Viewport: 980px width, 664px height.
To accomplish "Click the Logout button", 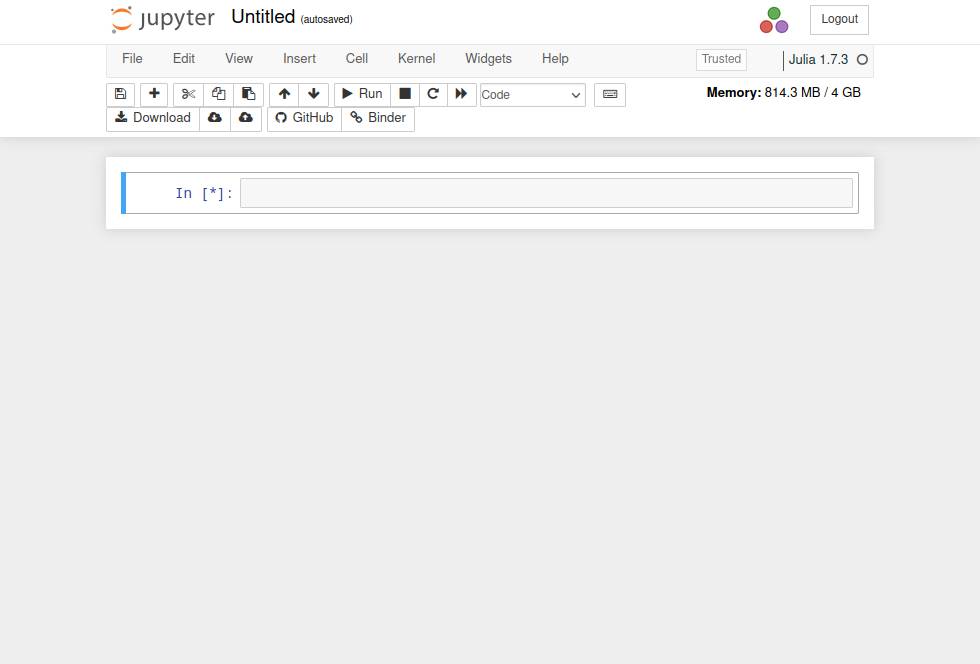I will coord(839,19).
